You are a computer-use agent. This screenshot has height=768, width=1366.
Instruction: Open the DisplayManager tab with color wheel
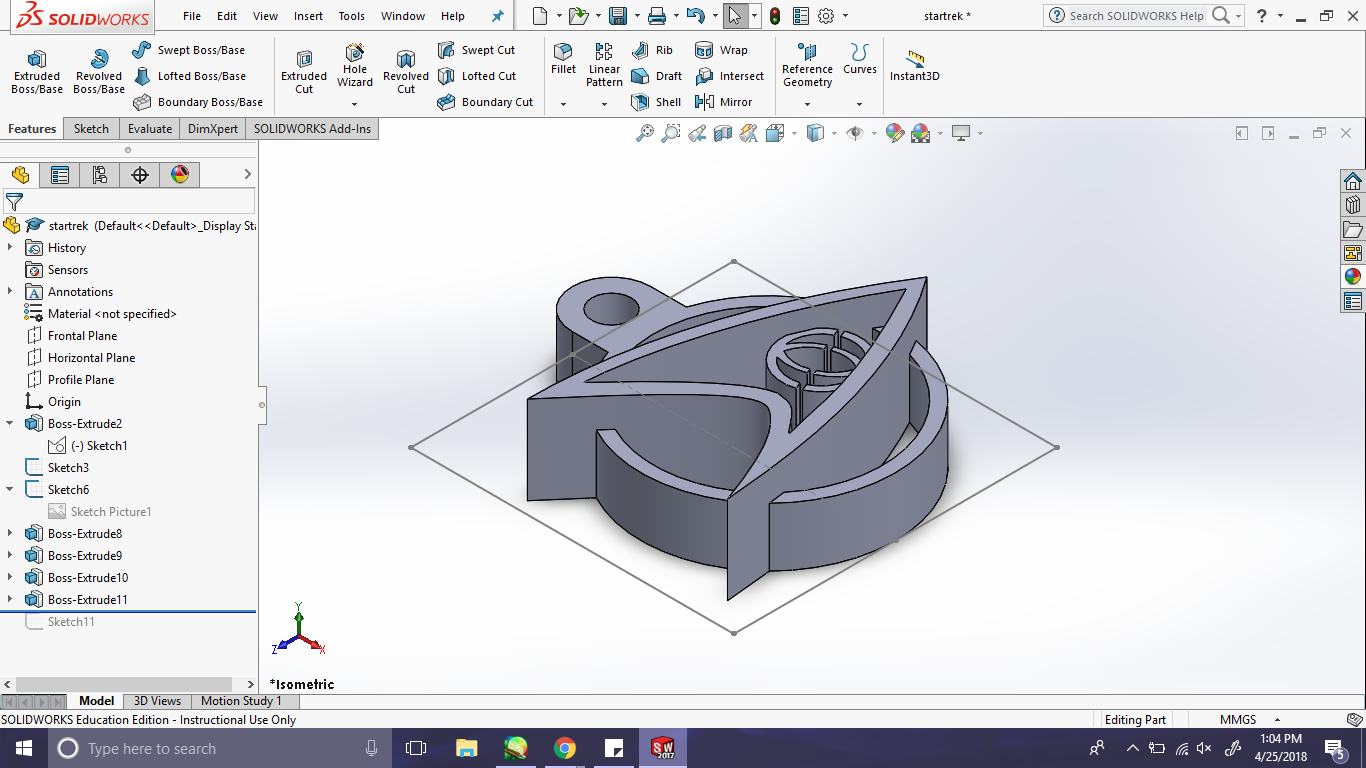(x=180, y=175)
